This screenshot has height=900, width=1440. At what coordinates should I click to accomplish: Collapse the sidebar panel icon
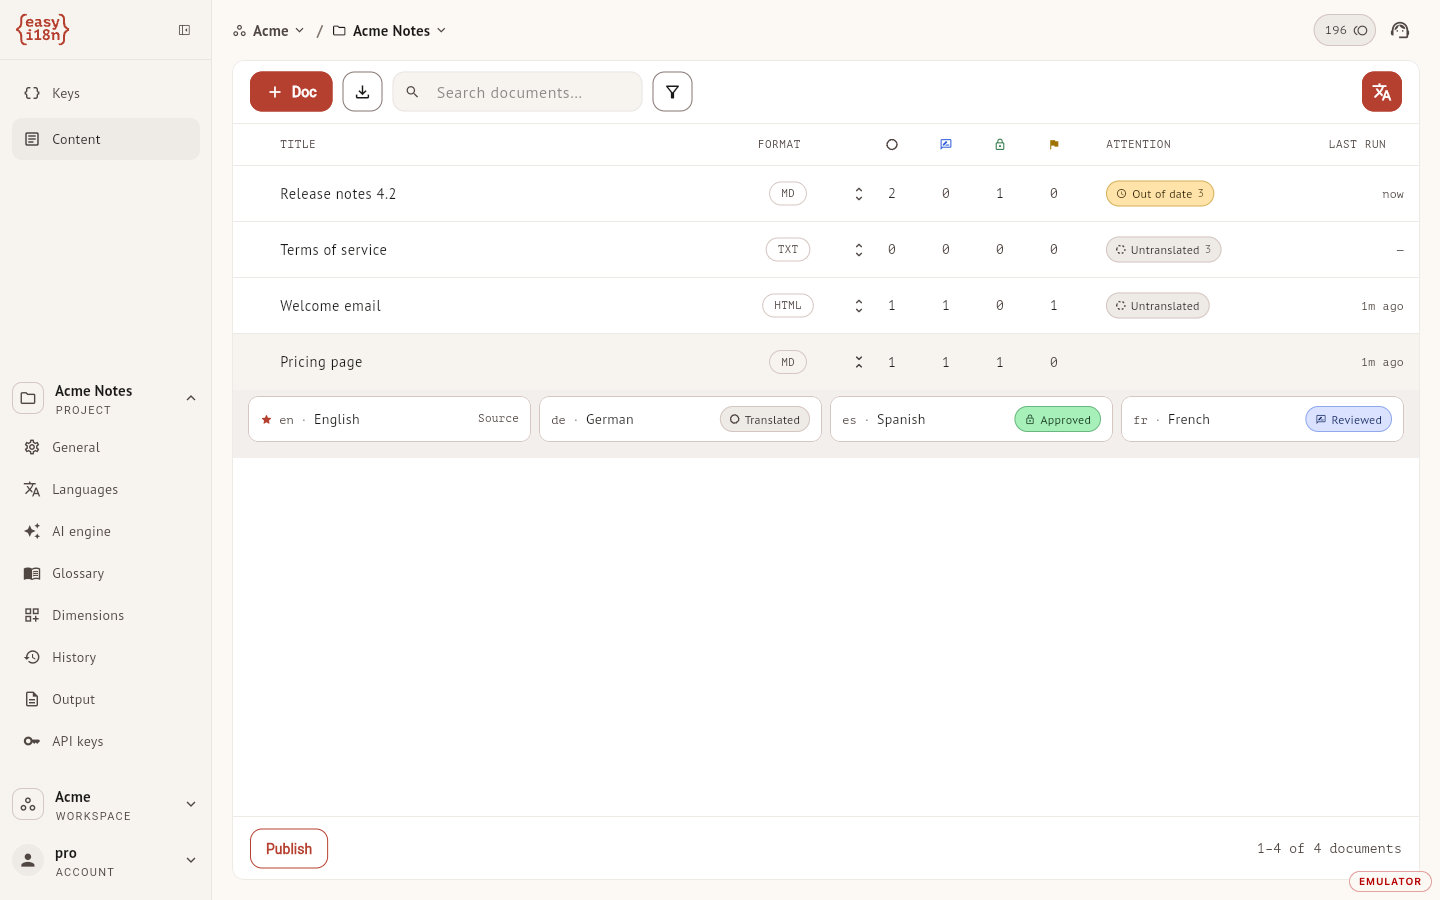point(184,30)
